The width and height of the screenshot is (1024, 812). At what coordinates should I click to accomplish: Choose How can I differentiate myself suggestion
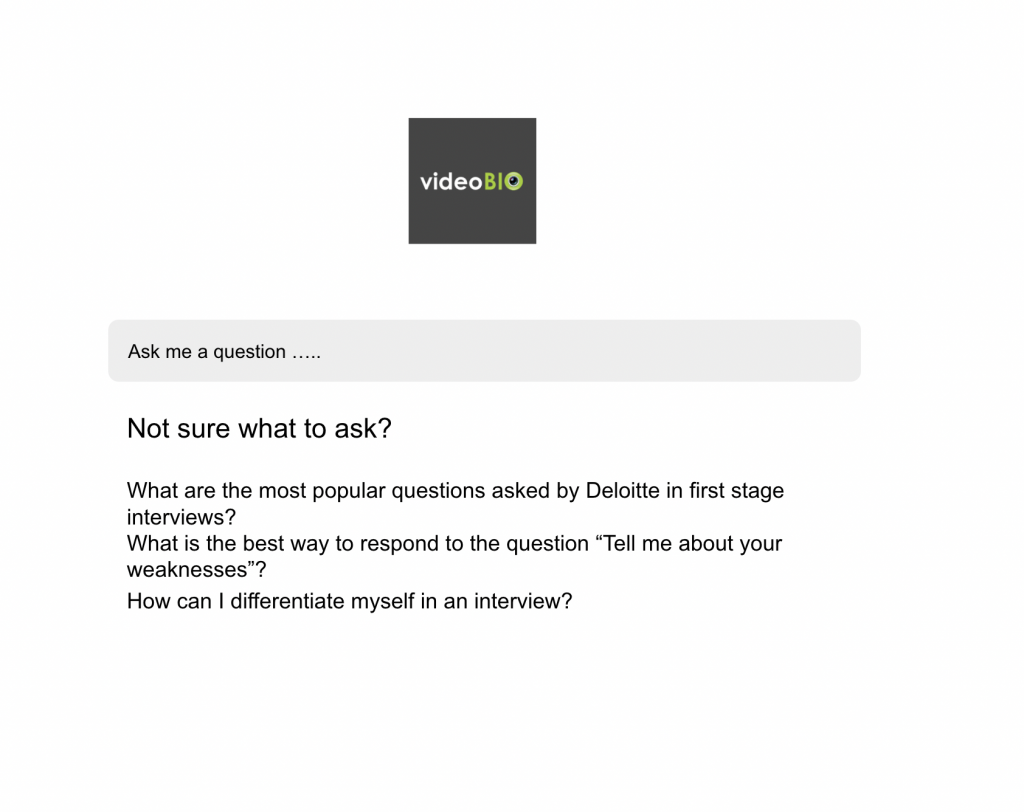(349, 601)
